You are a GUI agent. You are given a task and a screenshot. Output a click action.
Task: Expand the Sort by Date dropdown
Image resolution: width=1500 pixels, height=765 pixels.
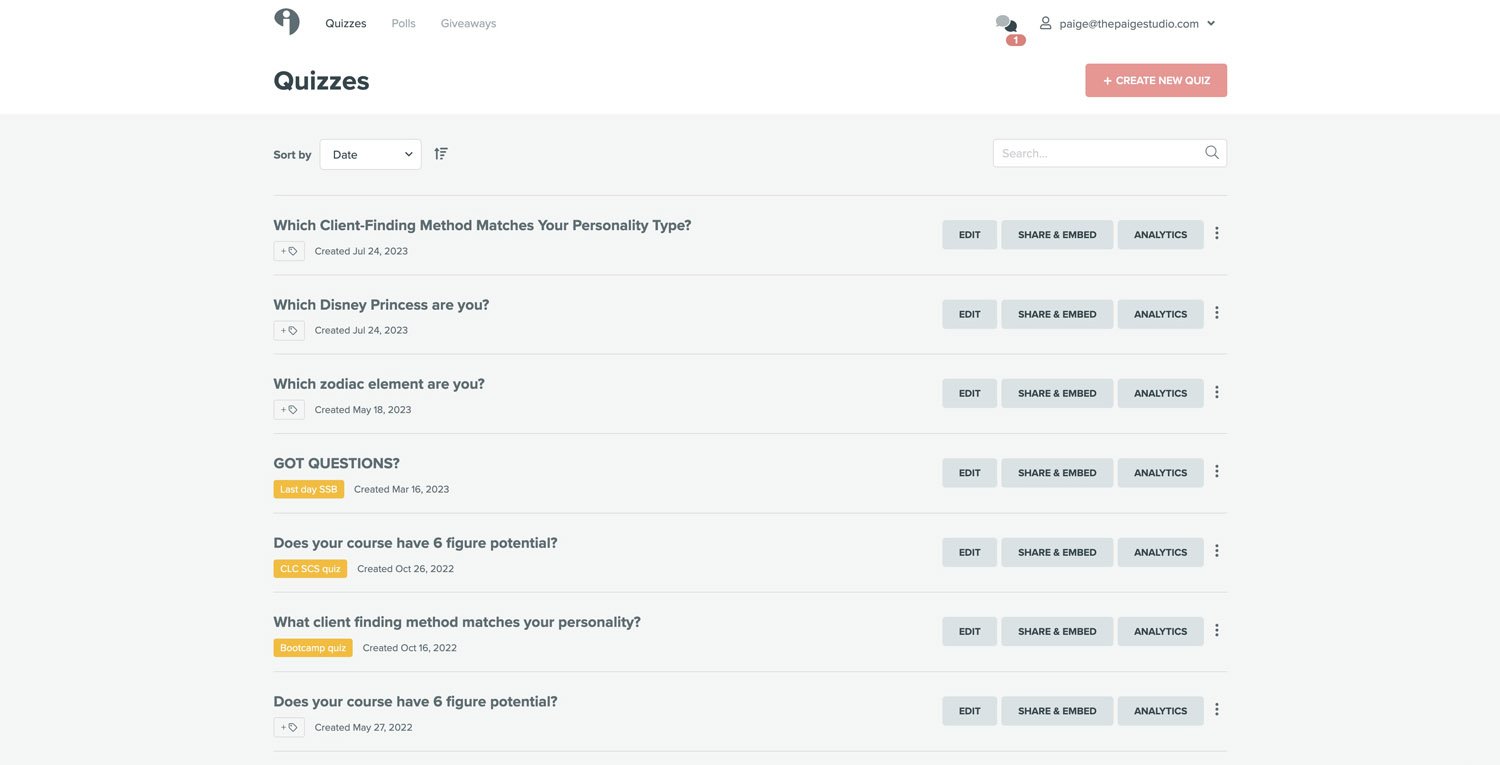coord(370,155)
